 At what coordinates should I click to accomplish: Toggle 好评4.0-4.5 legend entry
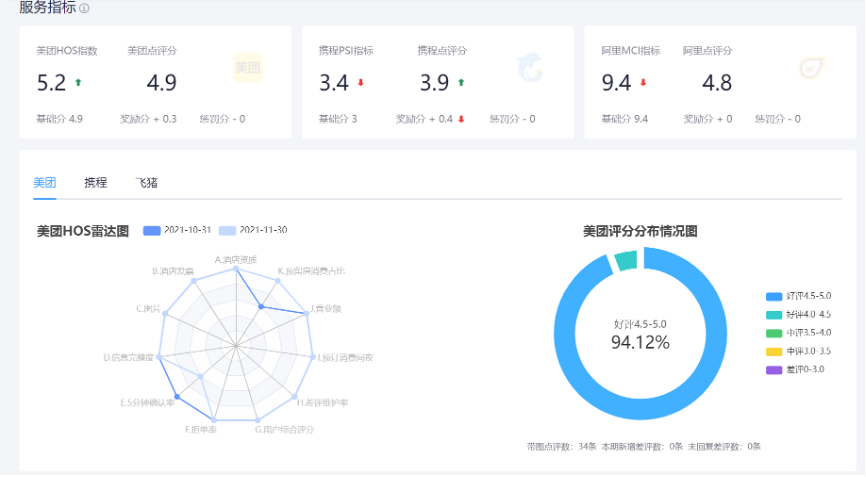pyautogui.click(x=773, y=315)
